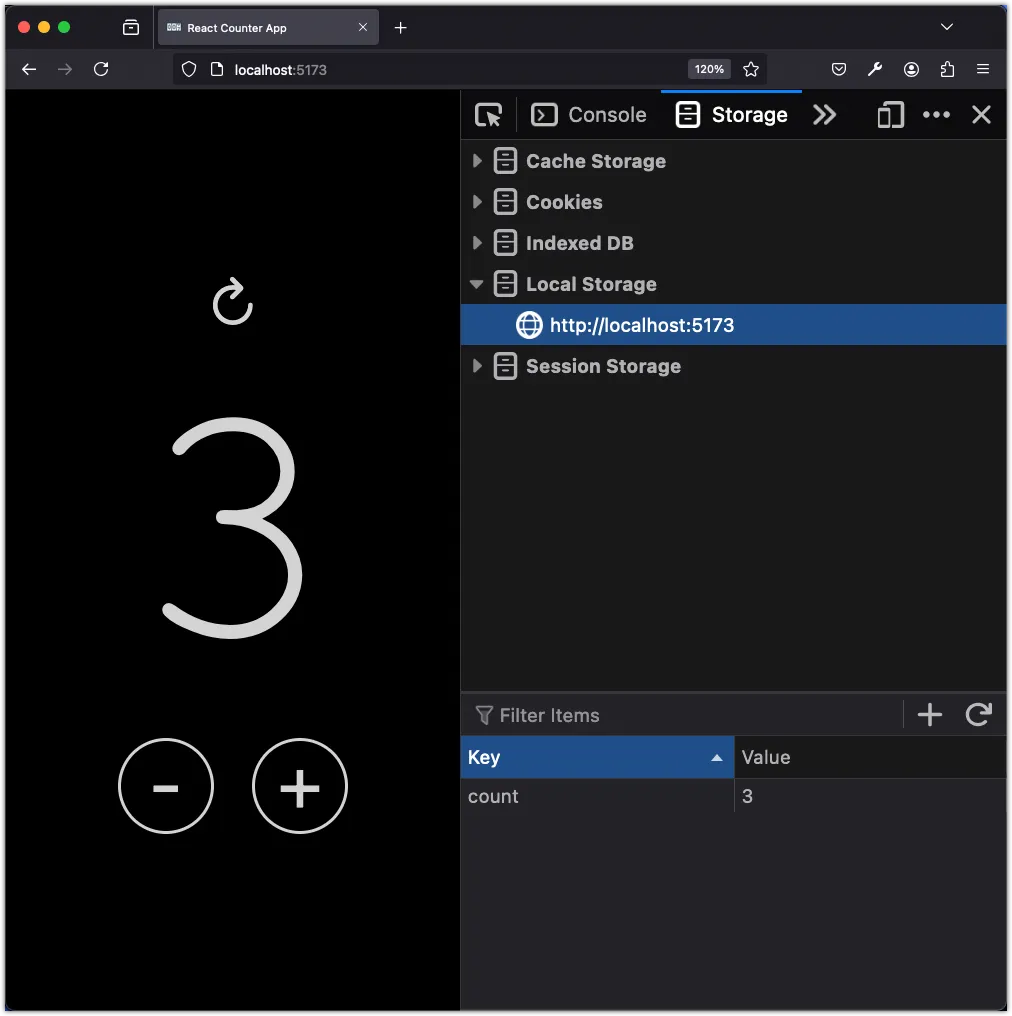
Task: Click the counter reset arrow icon
Action: pos(233,301)
